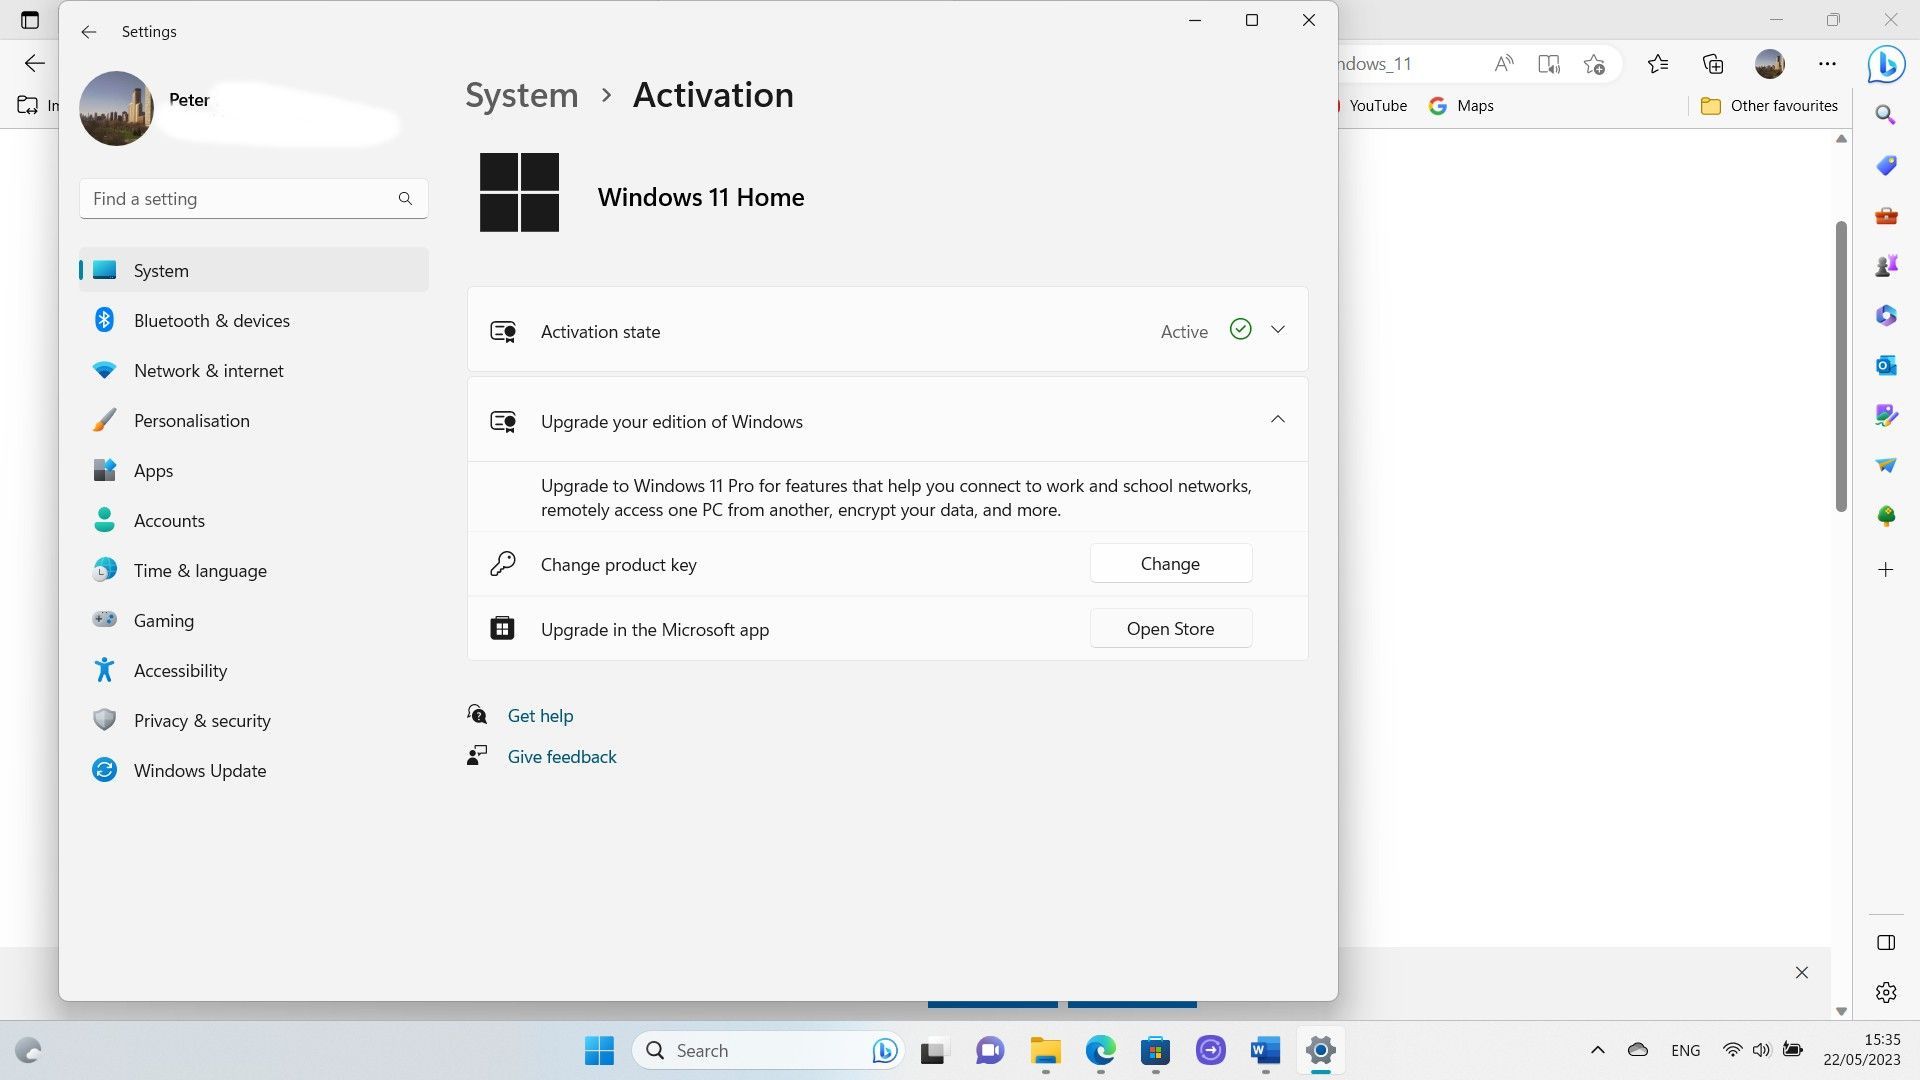Viewport: 1920px width, 1080px height.
Task: Open the Chat app on the taskbar
Action: tap(990, 1051)
